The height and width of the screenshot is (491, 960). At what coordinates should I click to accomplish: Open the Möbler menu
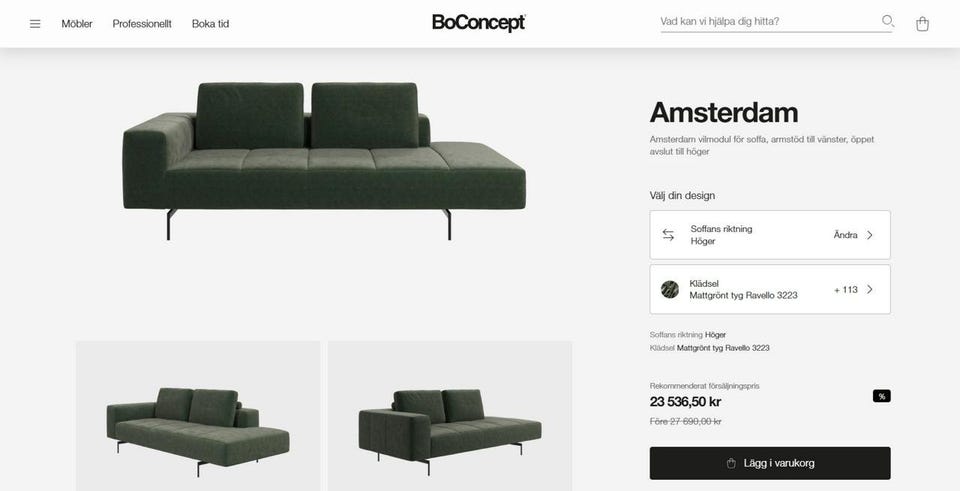77,24
